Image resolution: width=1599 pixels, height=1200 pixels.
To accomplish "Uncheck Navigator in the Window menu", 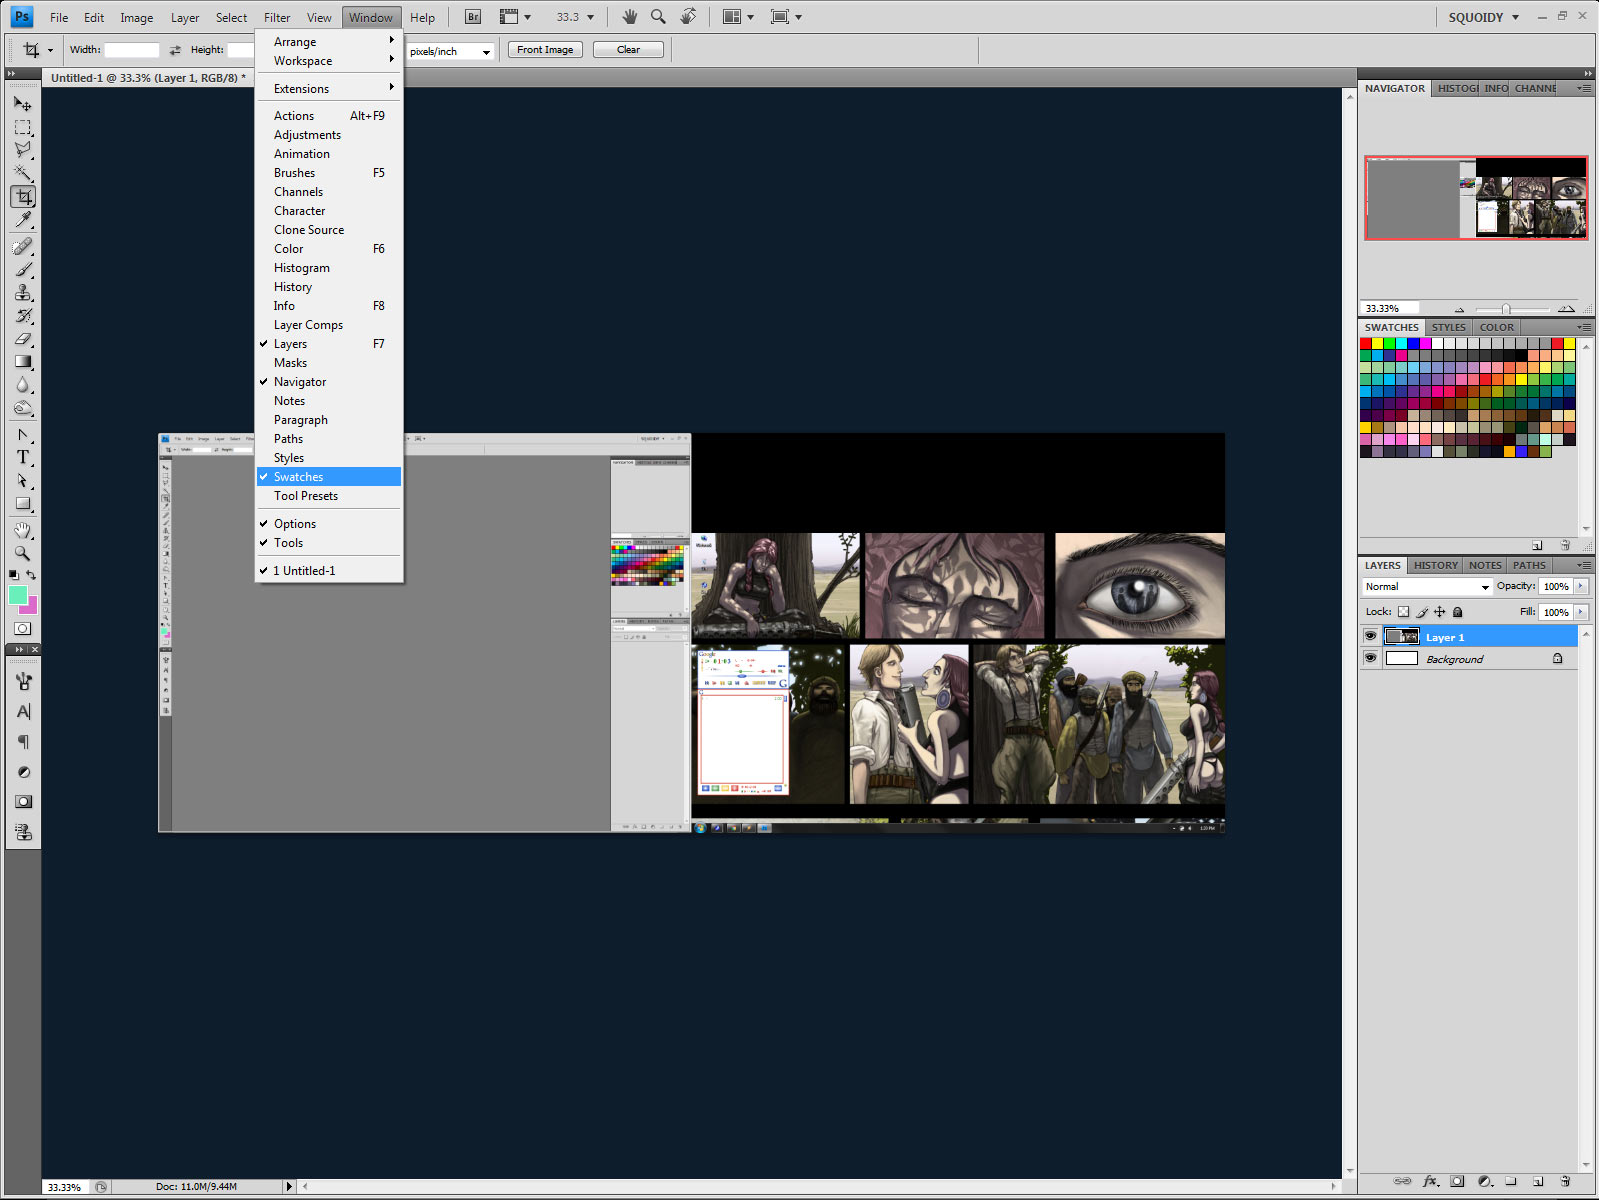I will coord(330,382).
